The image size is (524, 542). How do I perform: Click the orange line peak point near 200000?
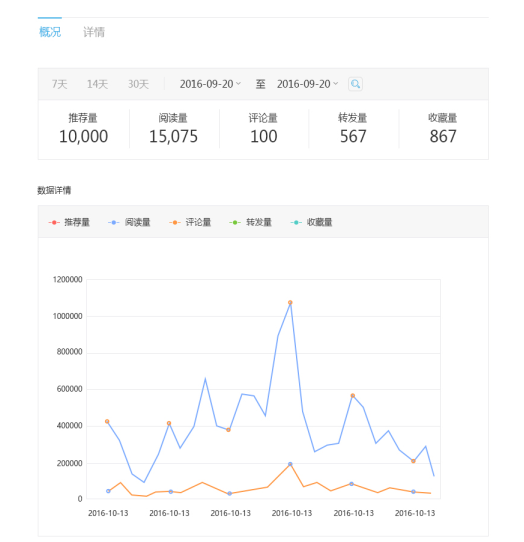pyautogui.click(x=290, y=464)
